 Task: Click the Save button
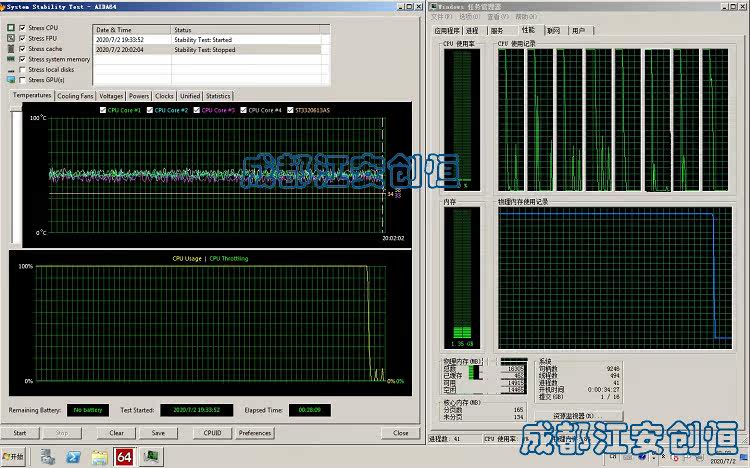point(158,433)
